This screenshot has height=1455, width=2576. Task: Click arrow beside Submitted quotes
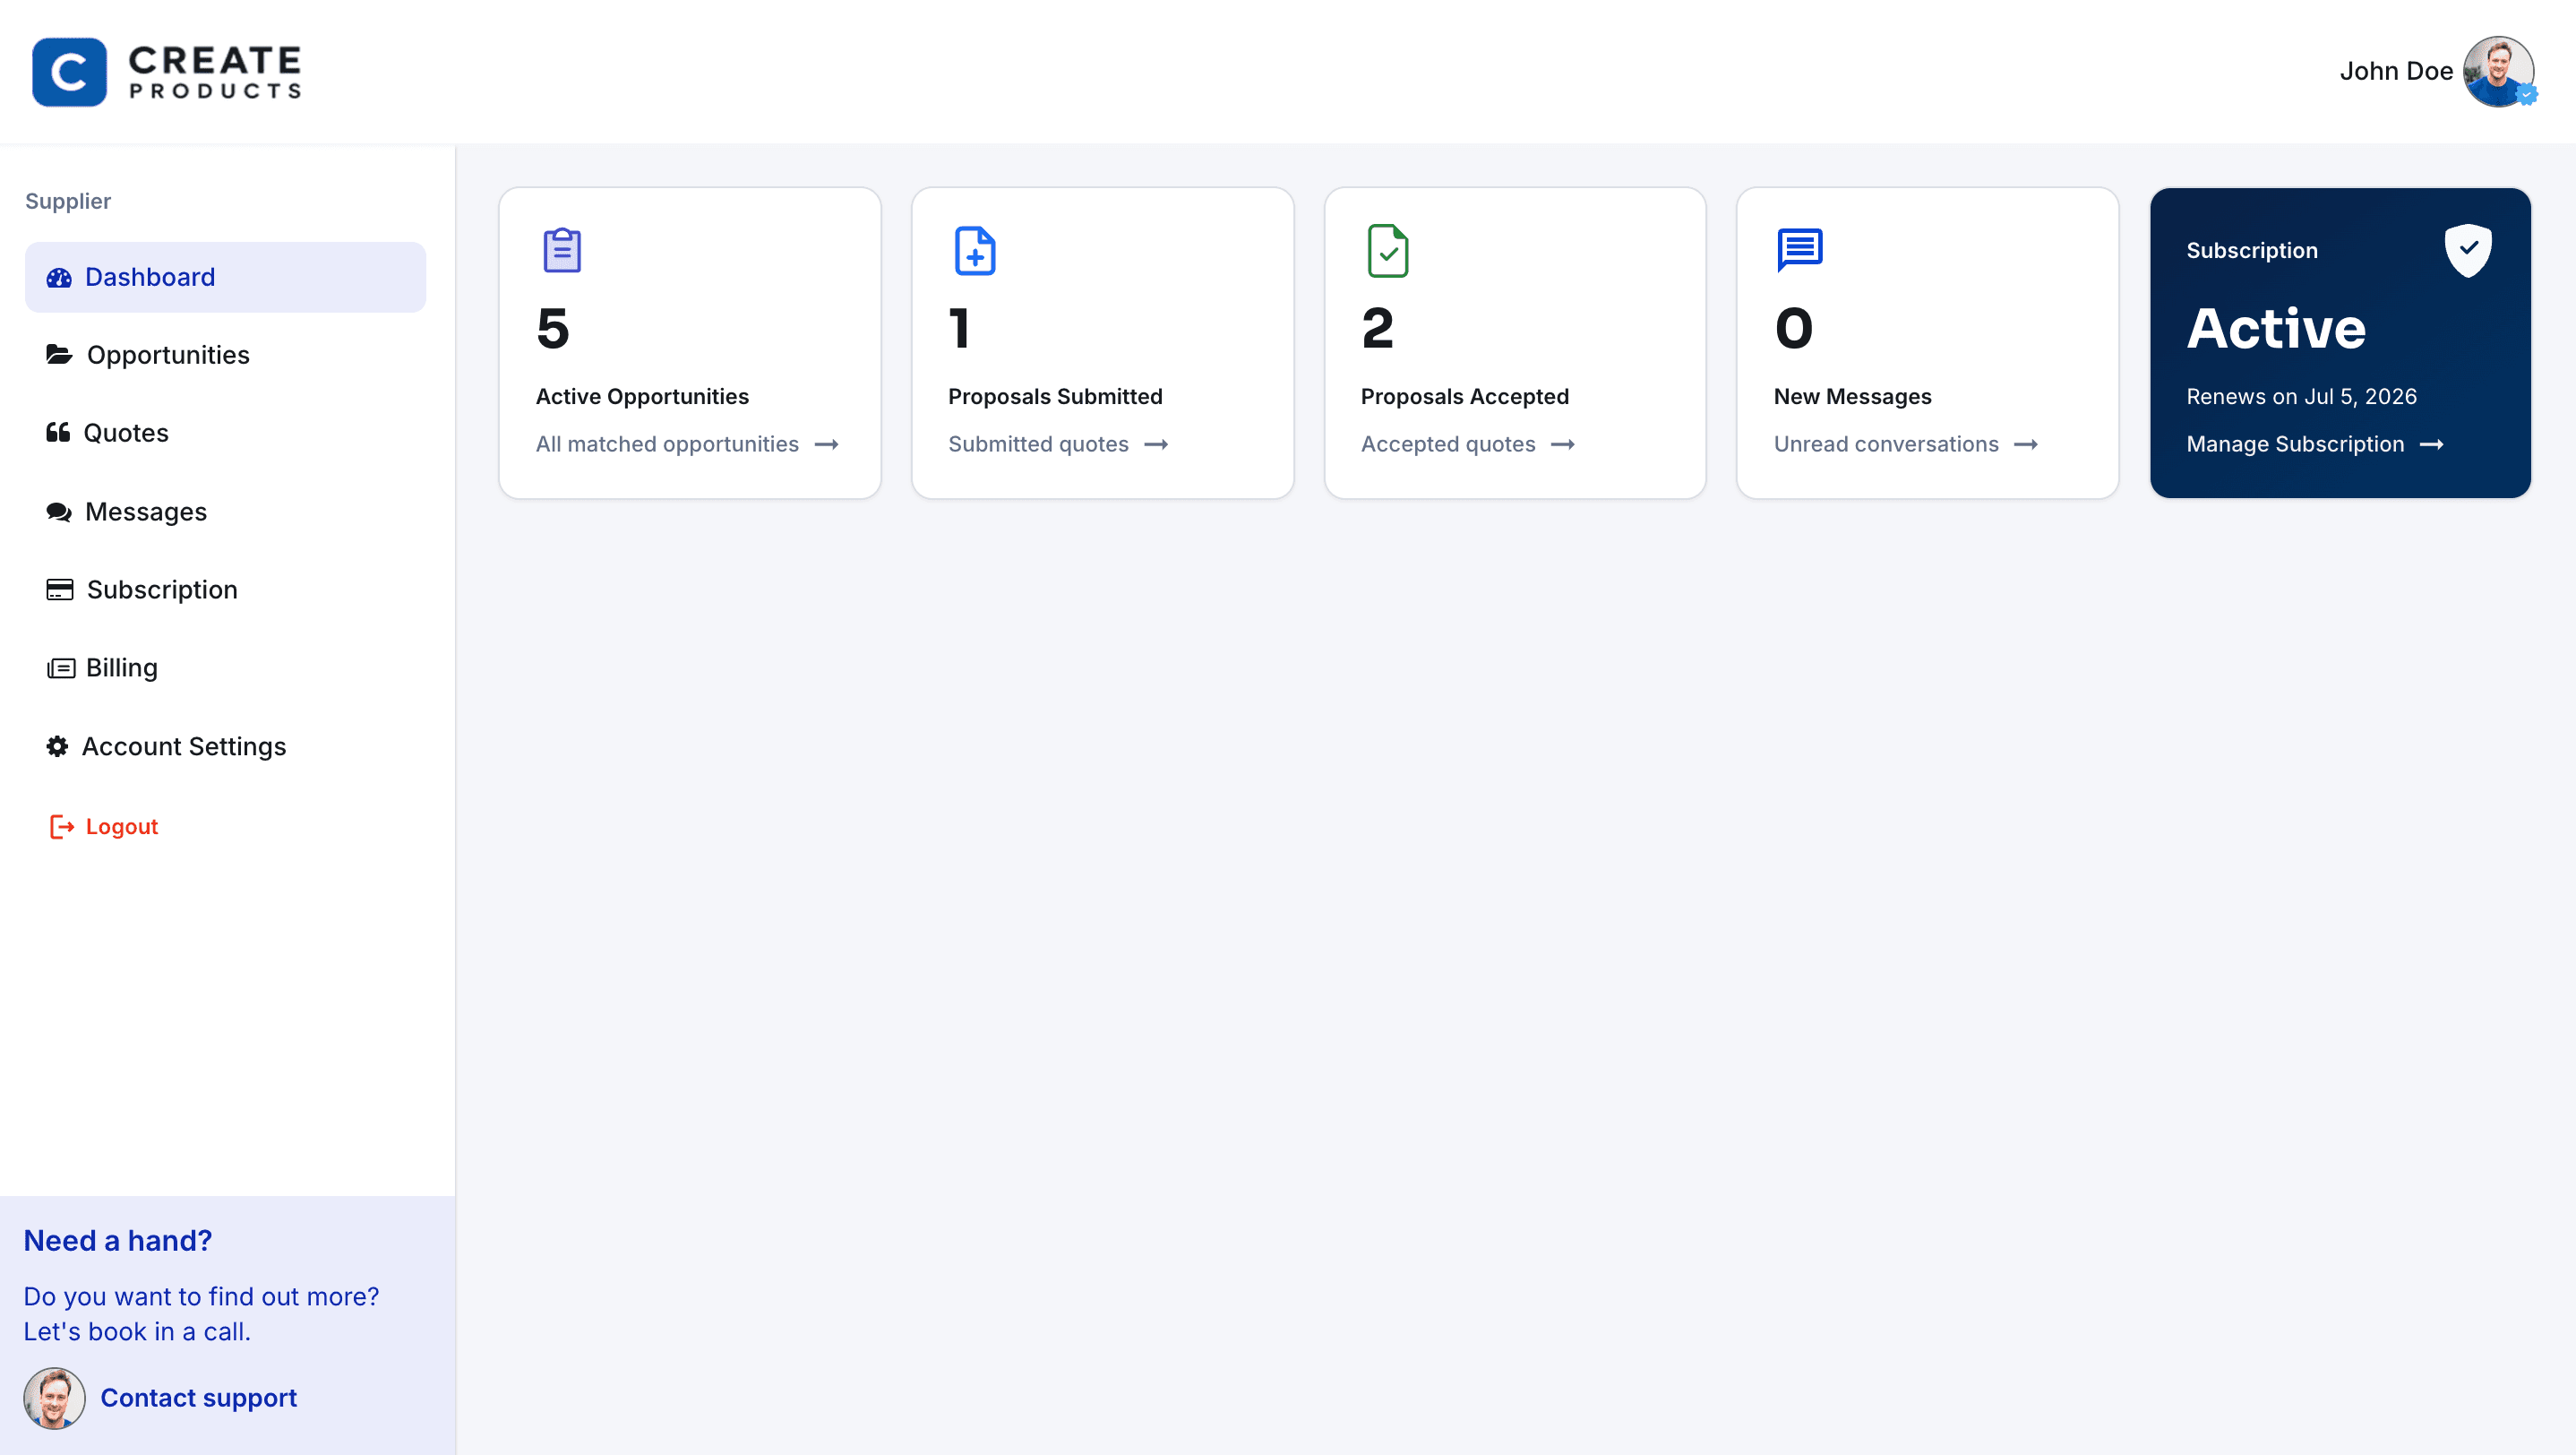[x=1156, y=445]
